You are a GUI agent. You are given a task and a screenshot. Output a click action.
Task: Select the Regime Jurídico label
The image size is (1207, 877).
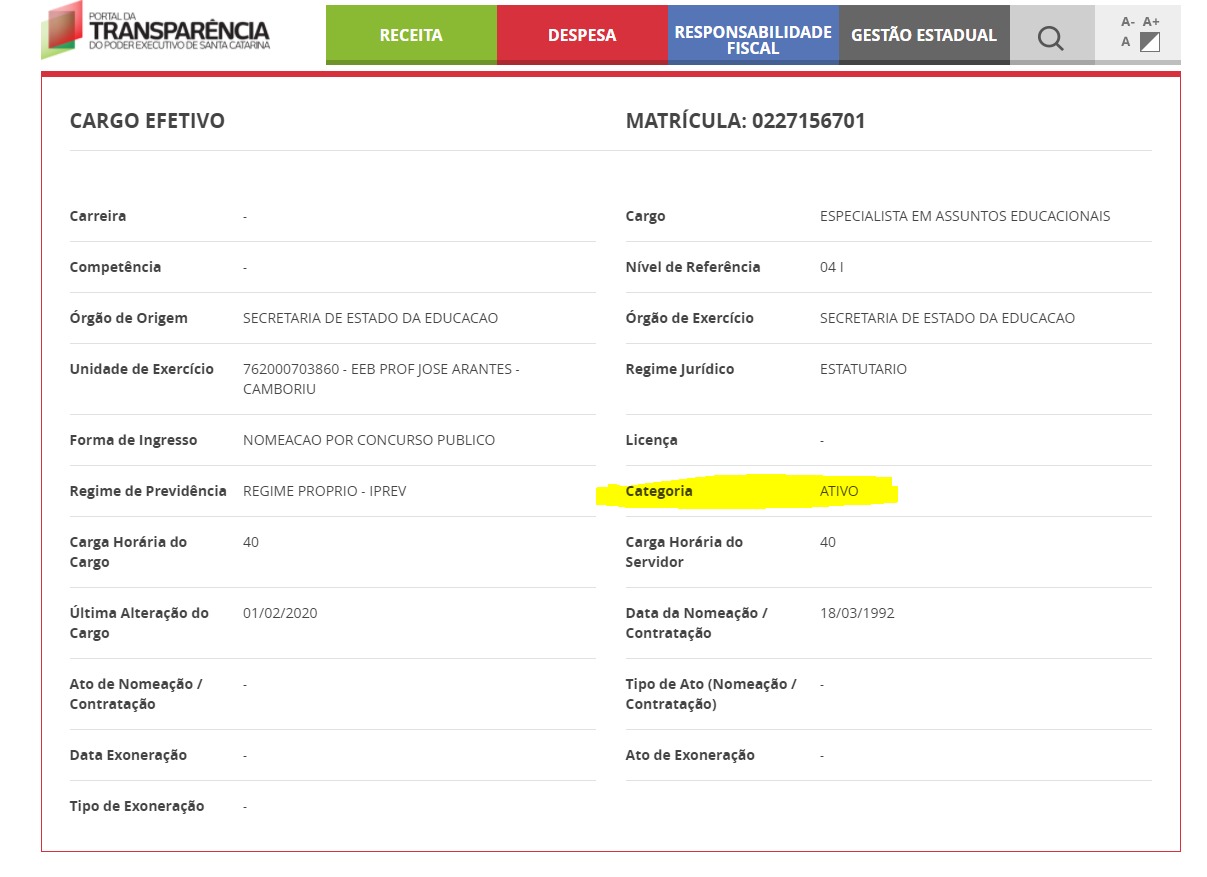pos(680,369)
